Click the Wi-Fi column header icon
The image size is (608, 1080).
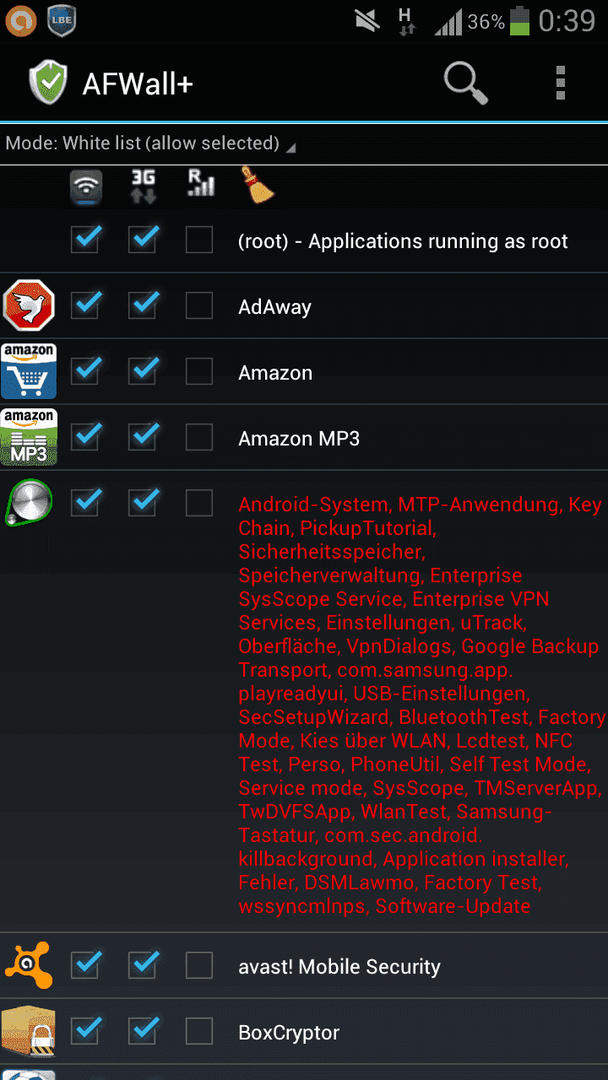coord(85,187)
